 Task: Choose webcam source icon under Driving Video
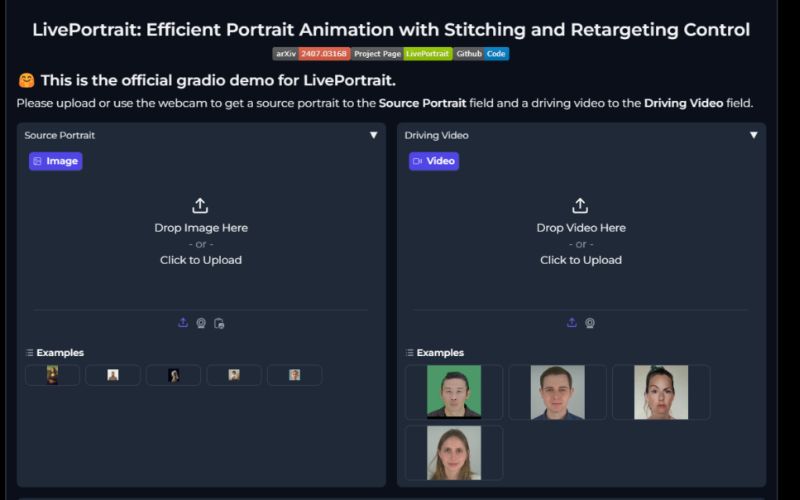[590, 323]
